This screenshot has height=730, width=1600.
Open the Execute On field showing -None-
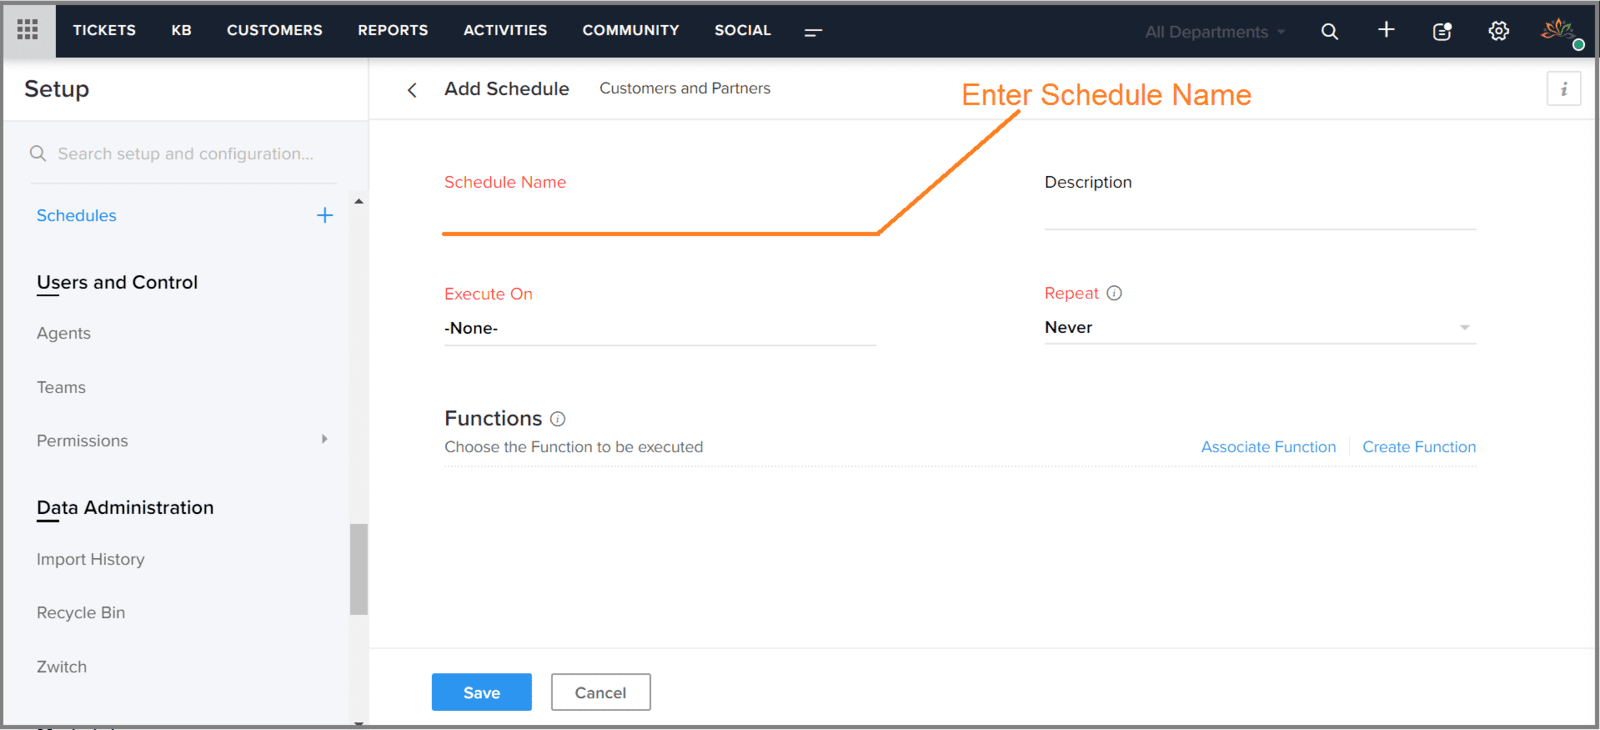tap(660, 328)
